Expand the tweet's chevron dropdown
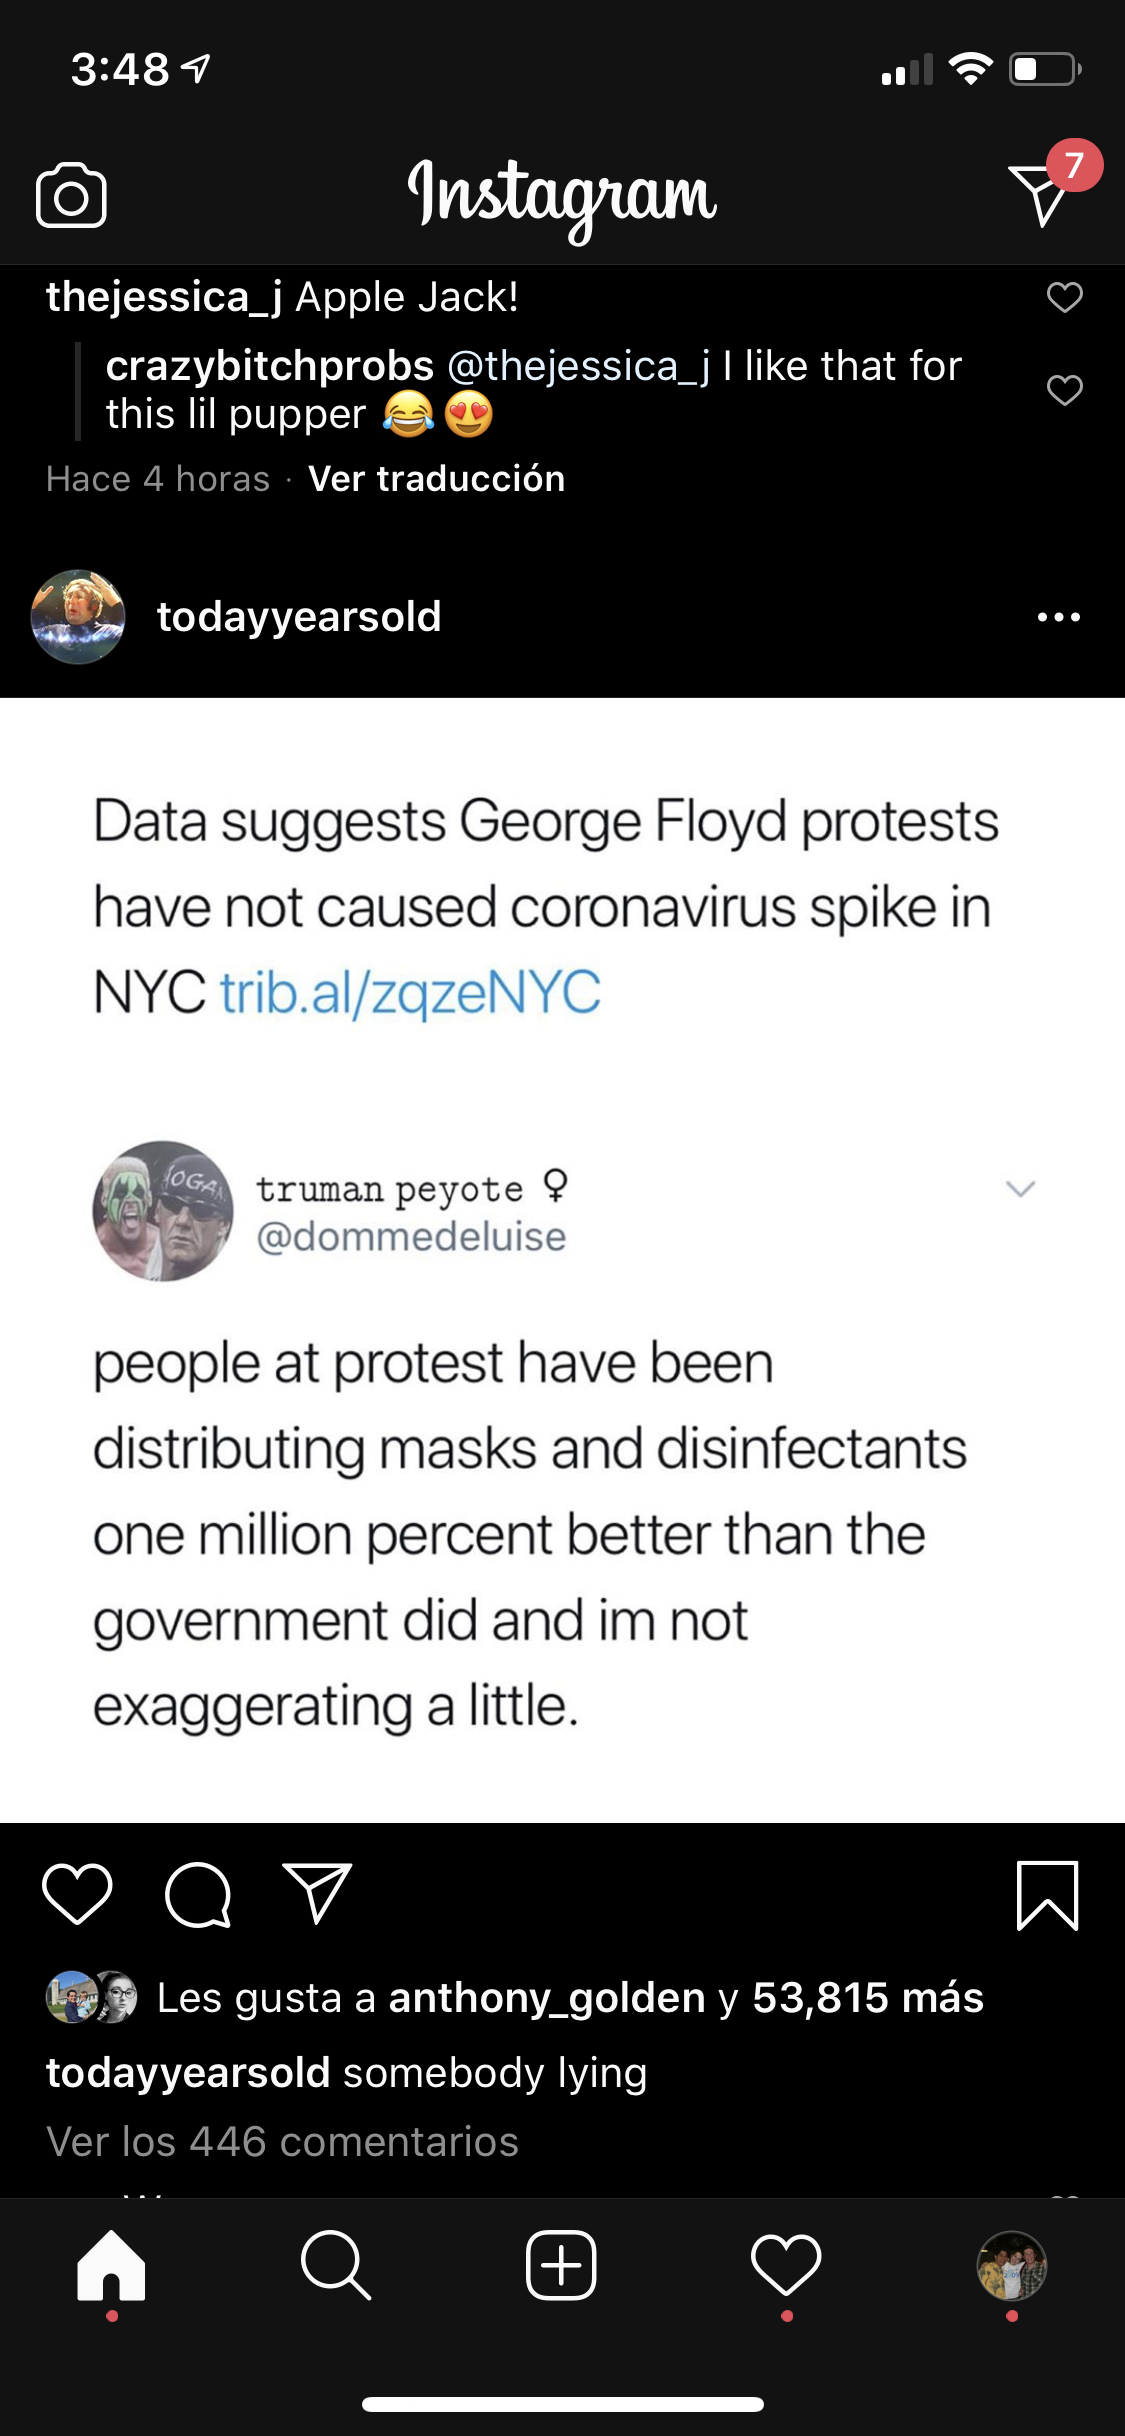Screen dimensions: 1125x2436 1020,1188
